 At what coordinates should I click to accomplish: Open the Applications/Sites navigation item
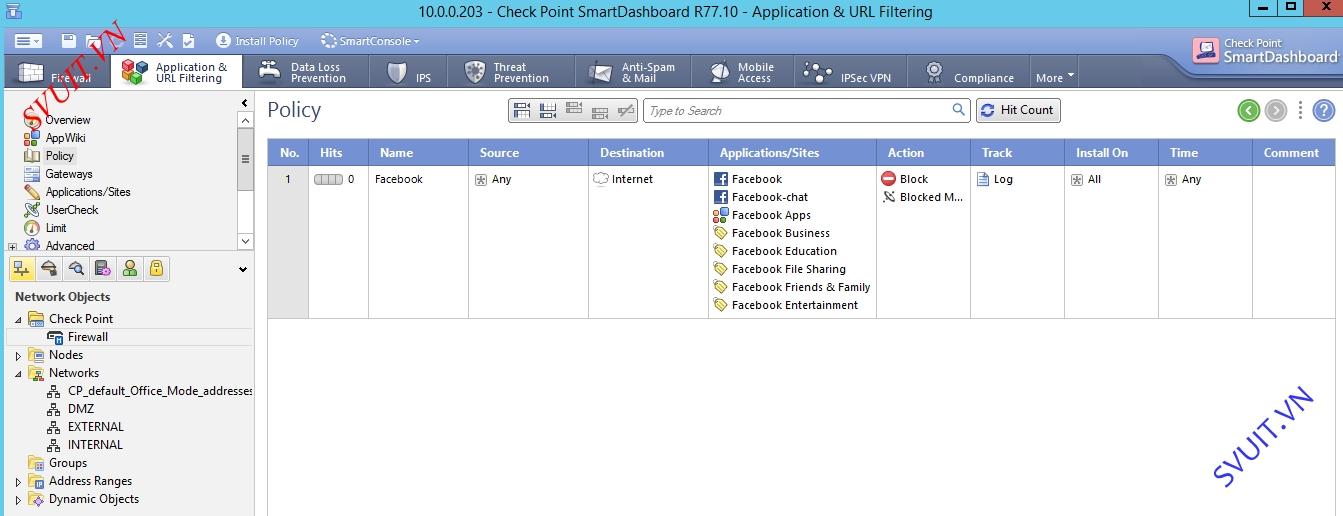tap(77, 192)
